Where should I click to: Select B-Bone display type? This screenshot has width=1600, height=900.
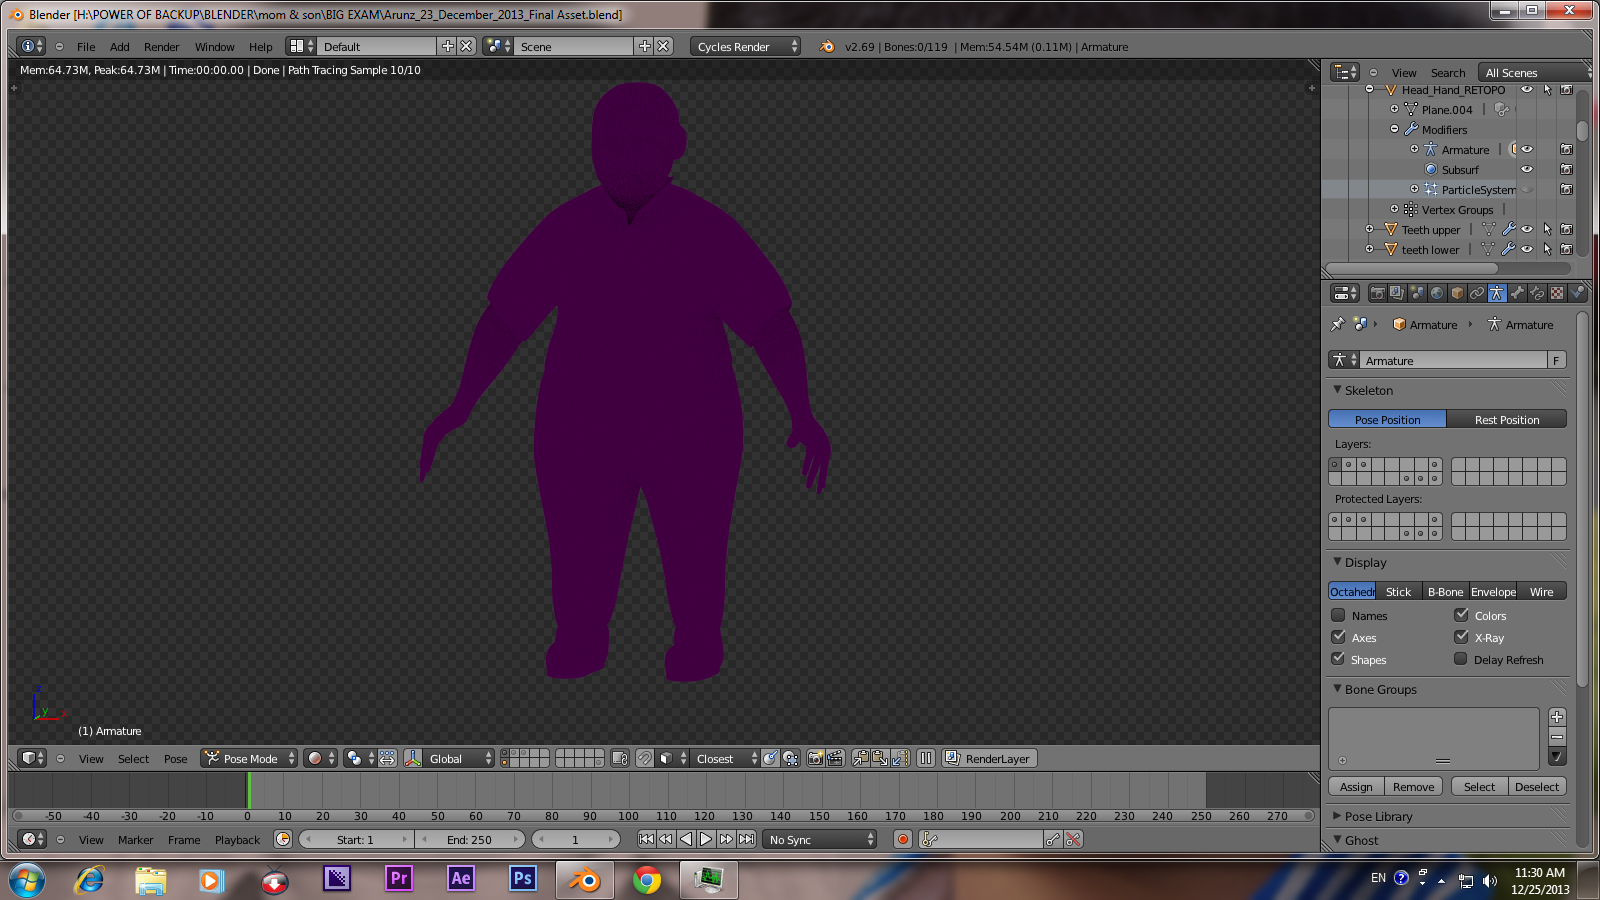(x=1445, y=591)
